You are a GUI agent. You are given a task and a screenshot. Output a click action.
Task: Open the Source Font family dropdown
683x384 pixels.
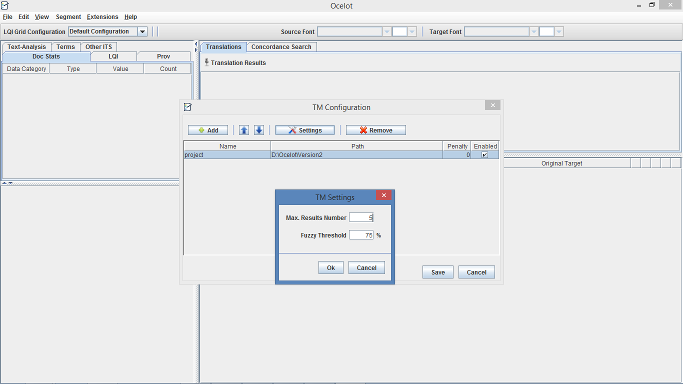(386, 31)
